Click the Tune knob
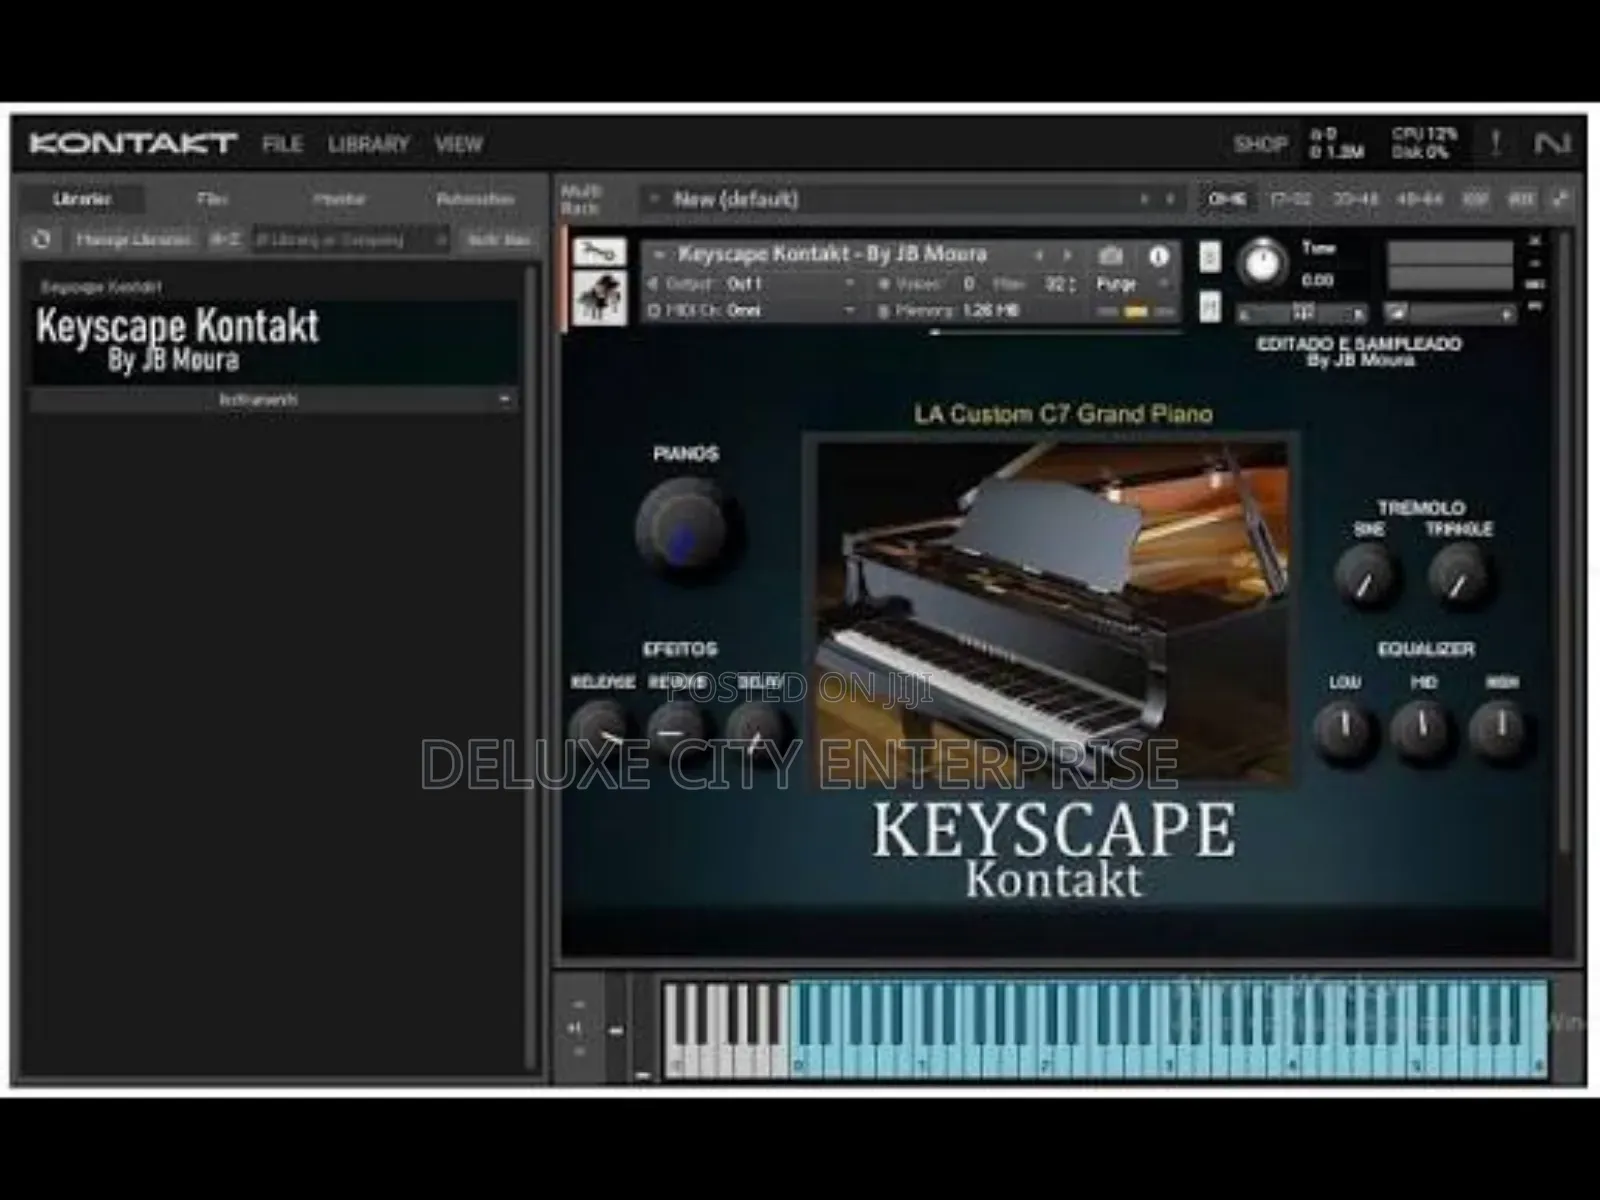Viewport: 1600px width, 1200px height. [1263, 265]
